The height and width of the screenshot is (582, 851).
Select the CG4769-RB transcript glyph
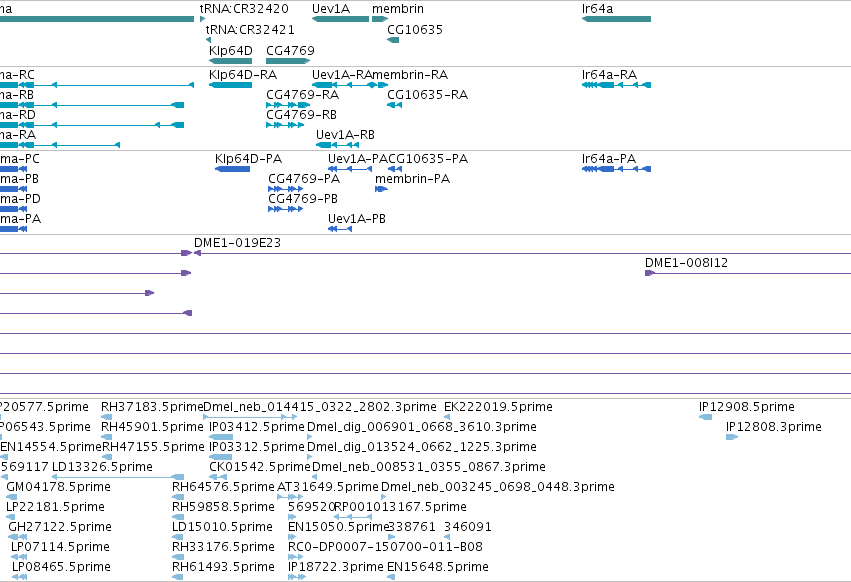pos(285,125)
